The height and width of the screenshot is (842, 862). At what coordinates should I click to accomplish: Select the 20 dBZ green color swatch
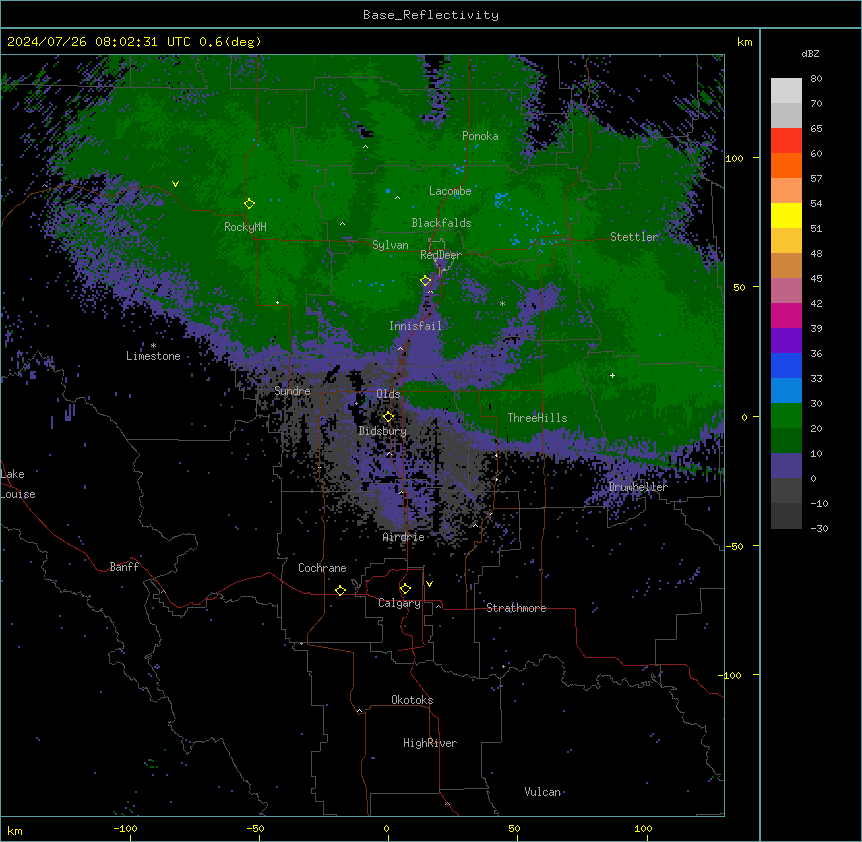tap(786, 416)
